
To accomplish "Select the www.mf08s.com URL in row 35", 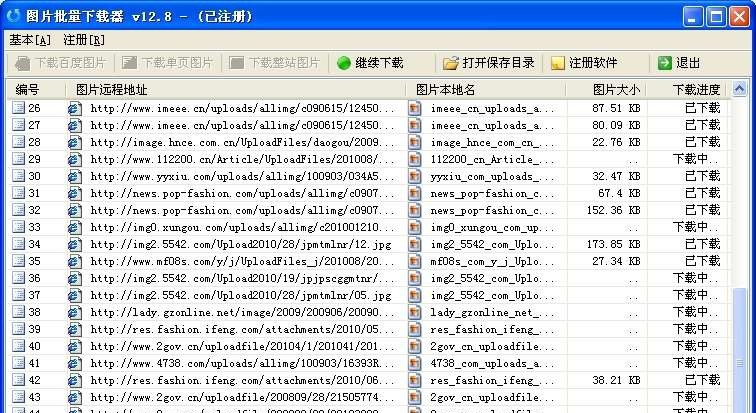I will pyautogui.click(x=243, y=261).
